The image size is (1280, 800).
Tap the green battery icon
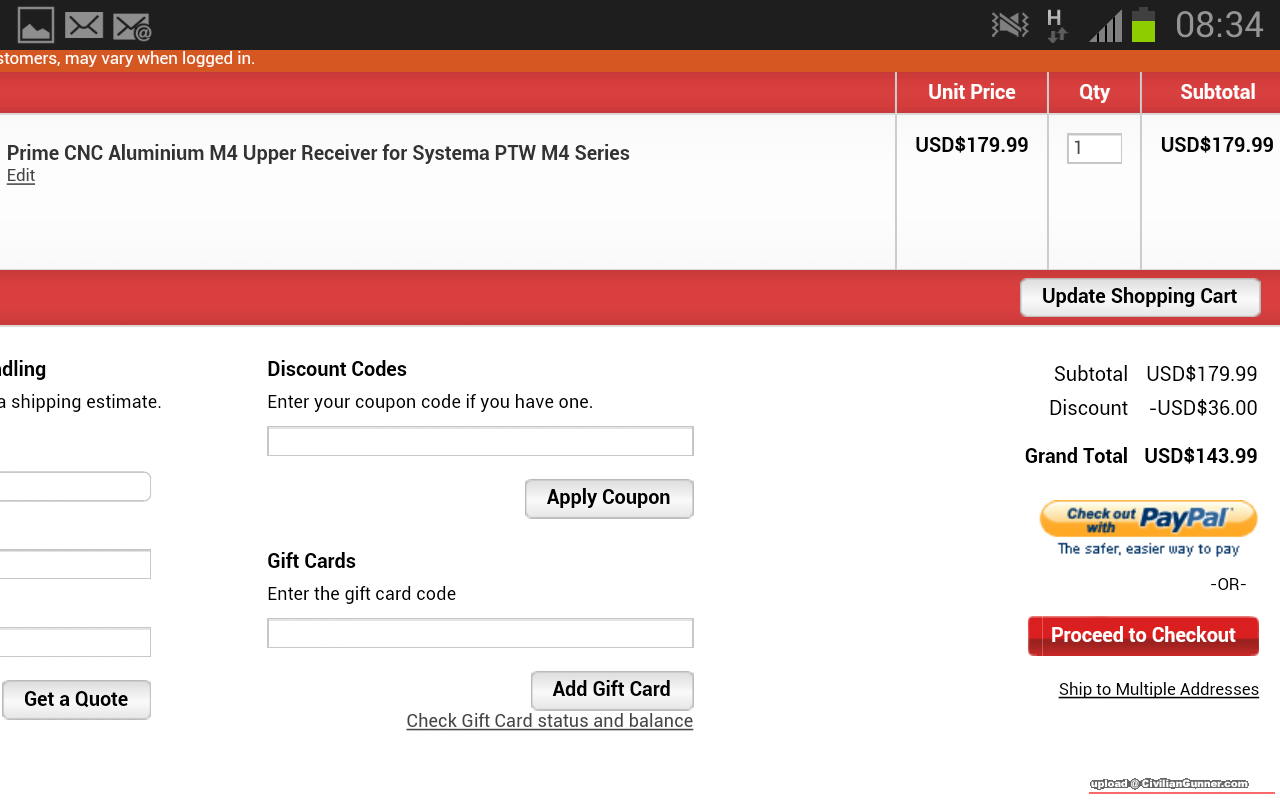[1143, 25]
